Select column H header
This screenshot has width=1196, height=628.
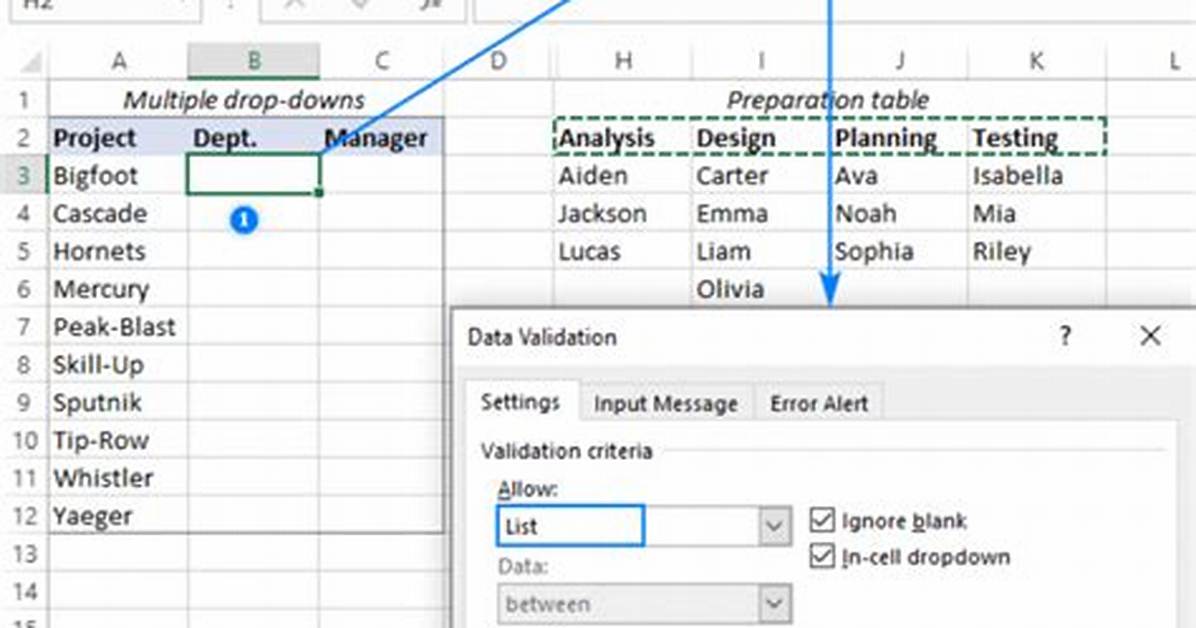point(623,61)
